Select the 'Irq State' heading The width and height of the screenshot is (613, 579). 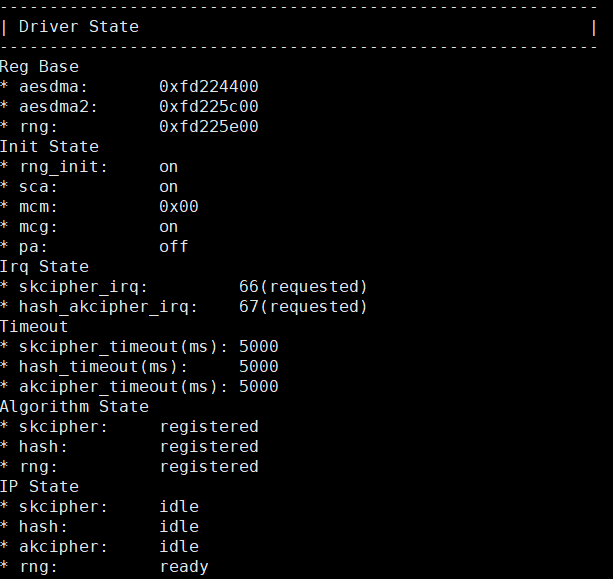pos(44,267)
